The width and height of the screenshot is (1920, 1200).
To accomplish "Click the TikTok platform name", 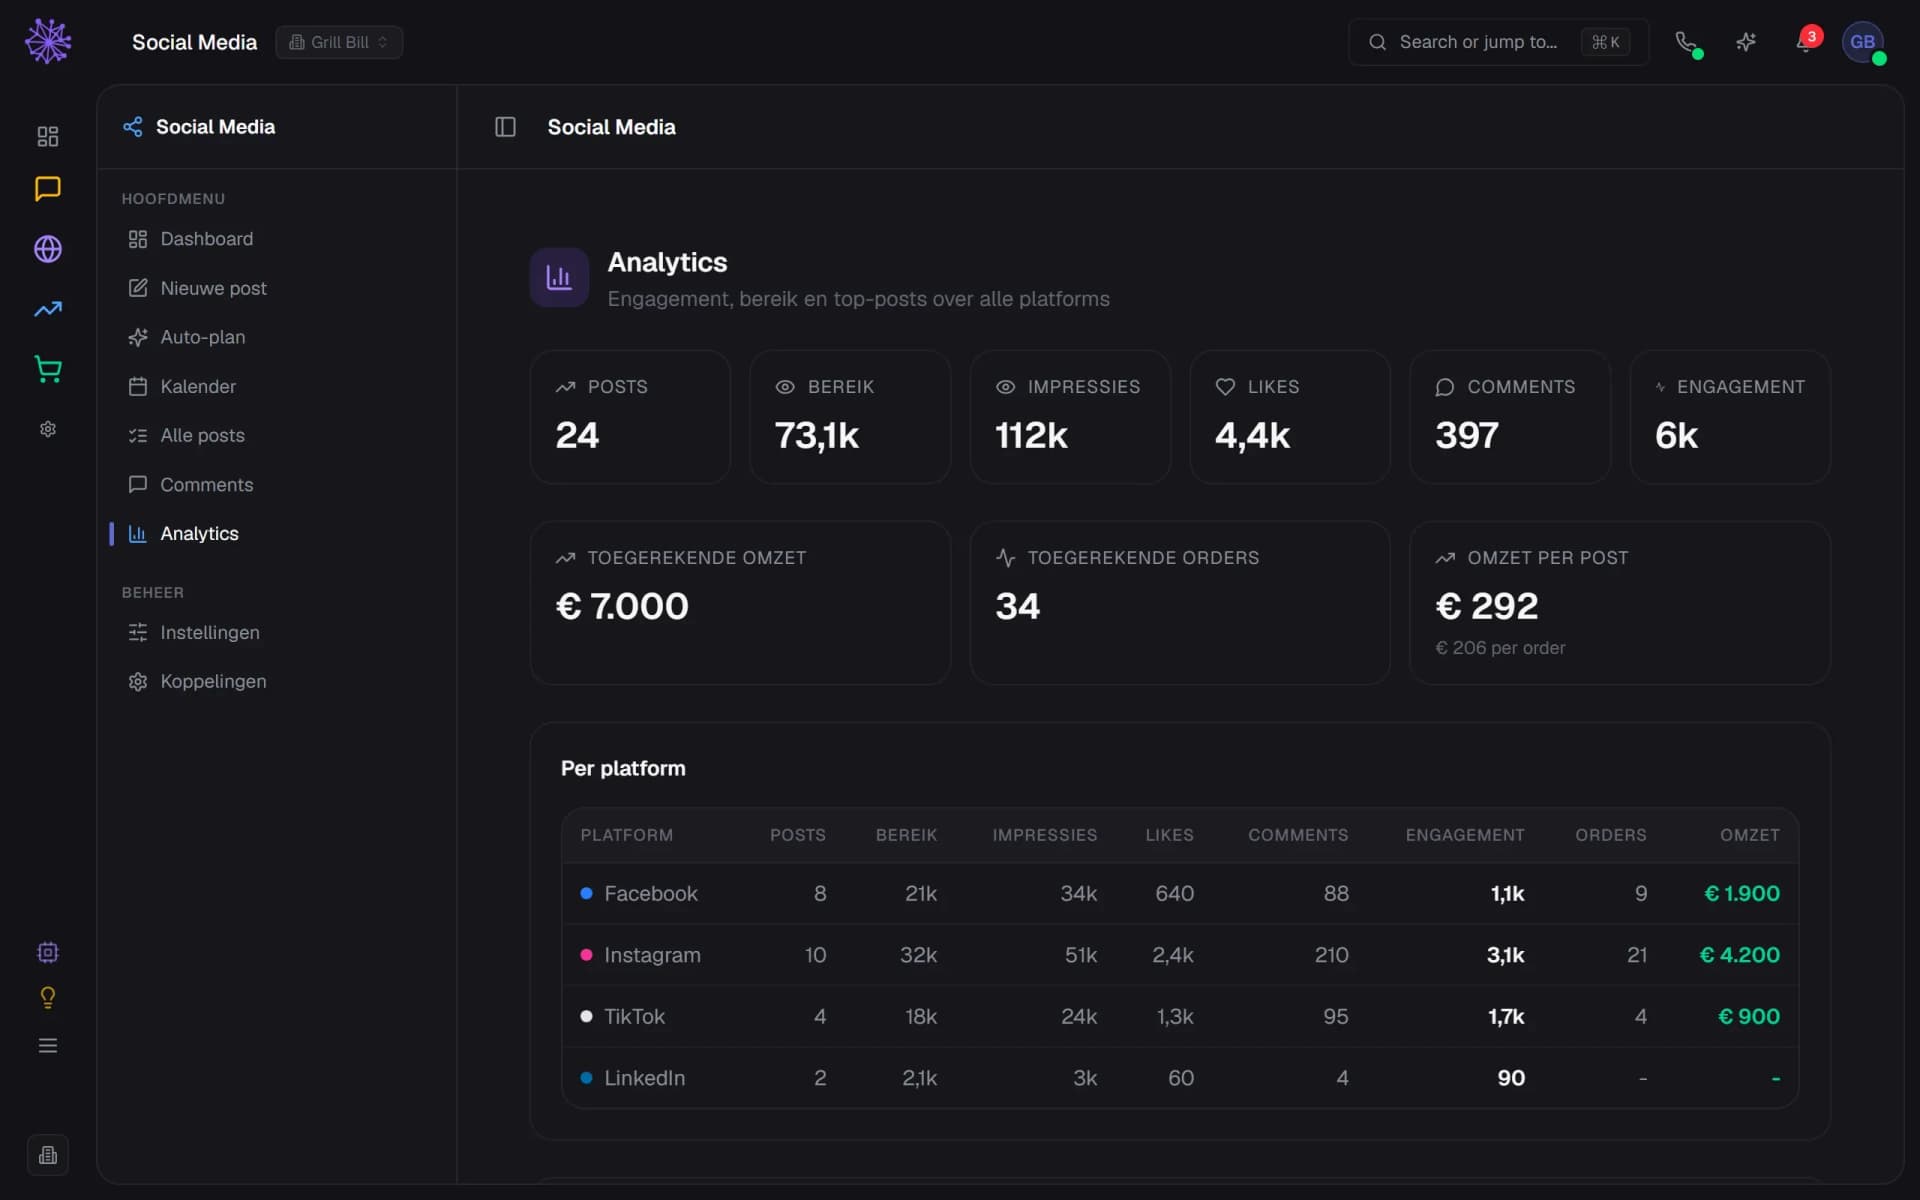I will pyautogui.click(x=634, y=1016).
